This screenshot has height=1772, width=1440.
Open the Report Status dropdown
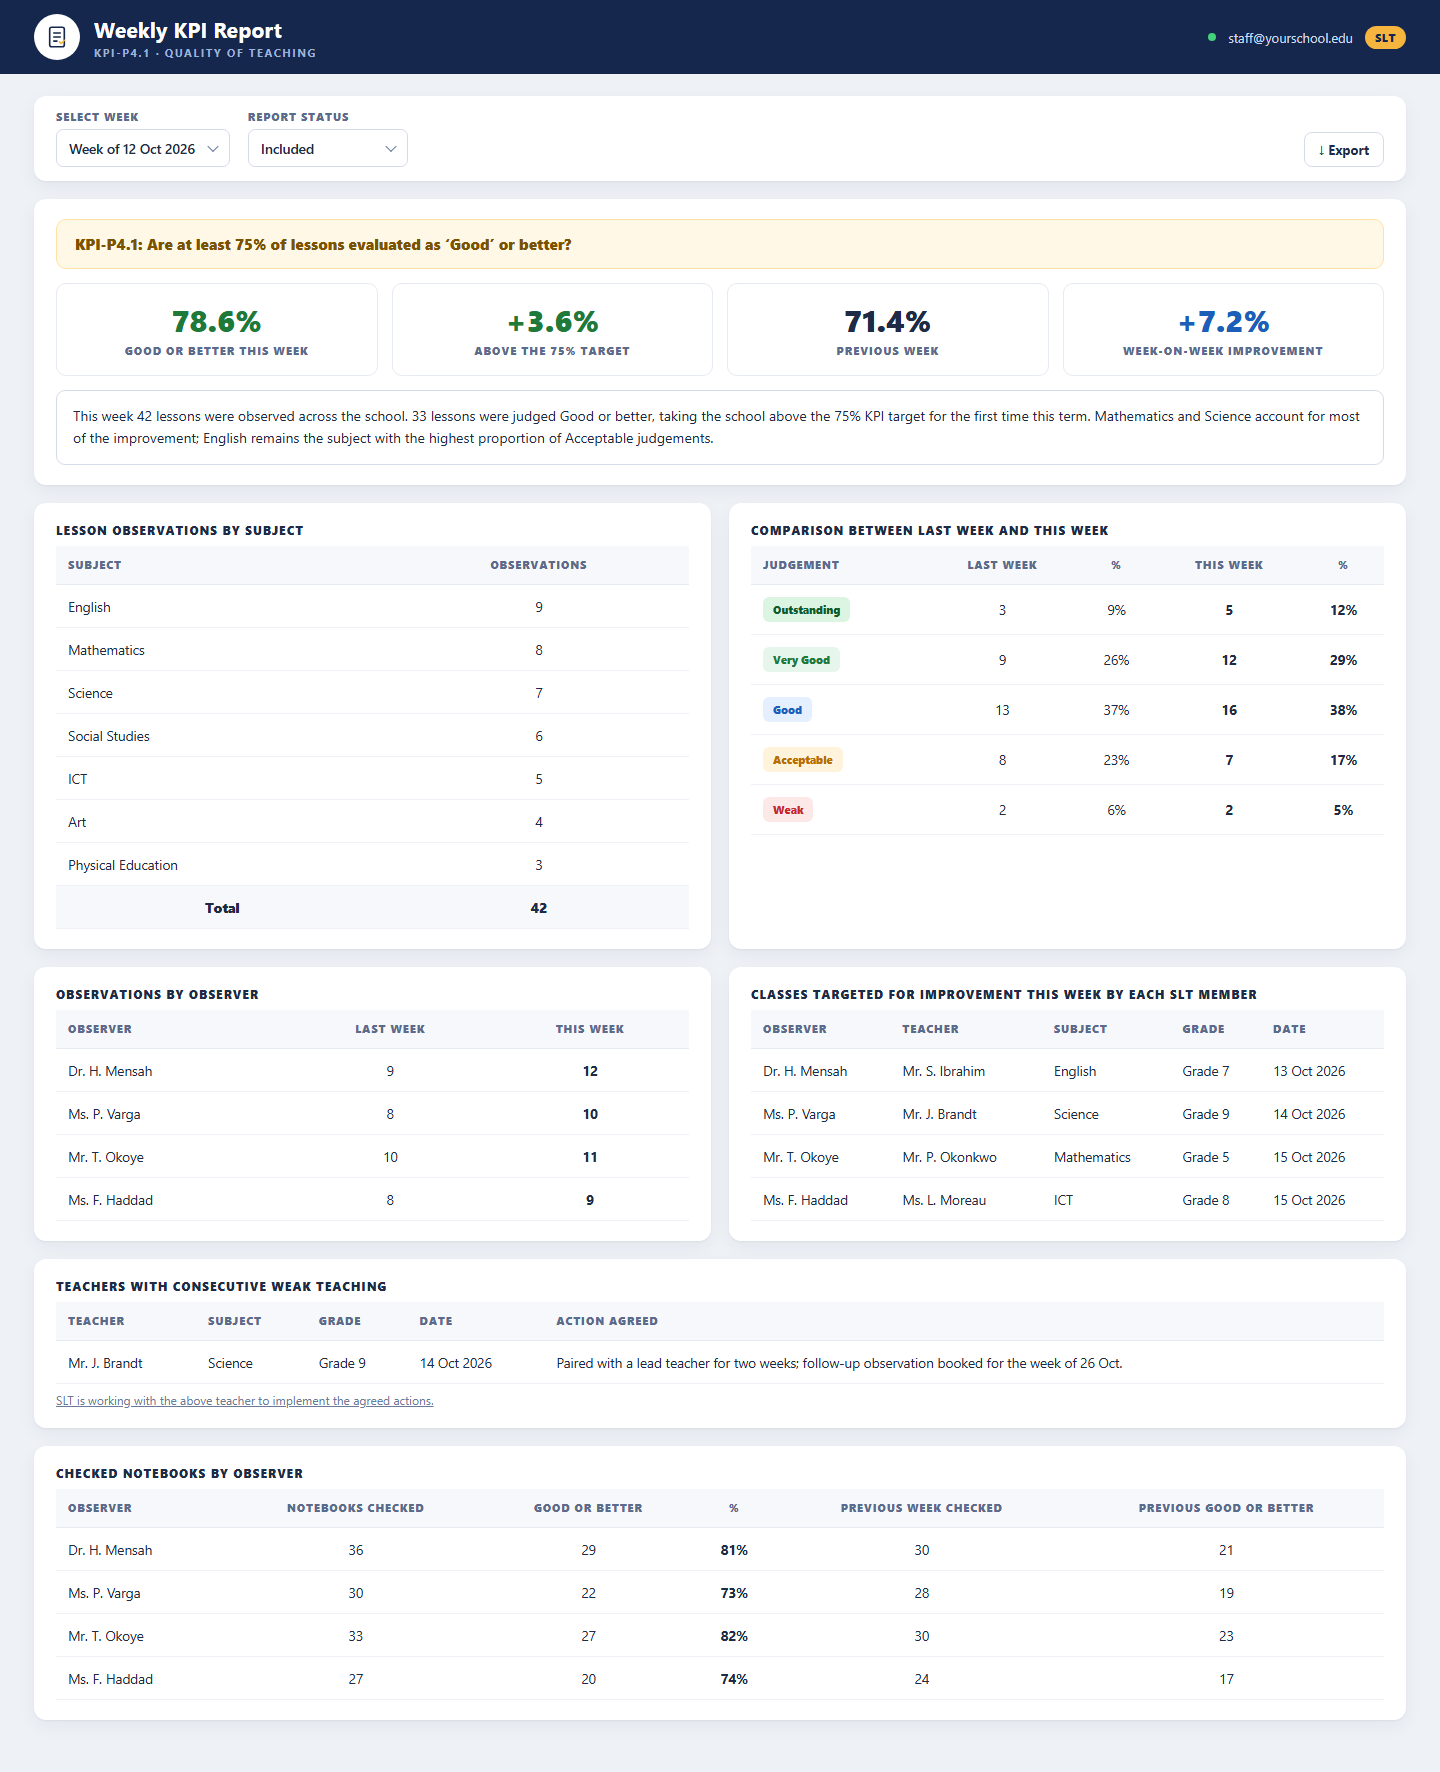pos(328,149)
